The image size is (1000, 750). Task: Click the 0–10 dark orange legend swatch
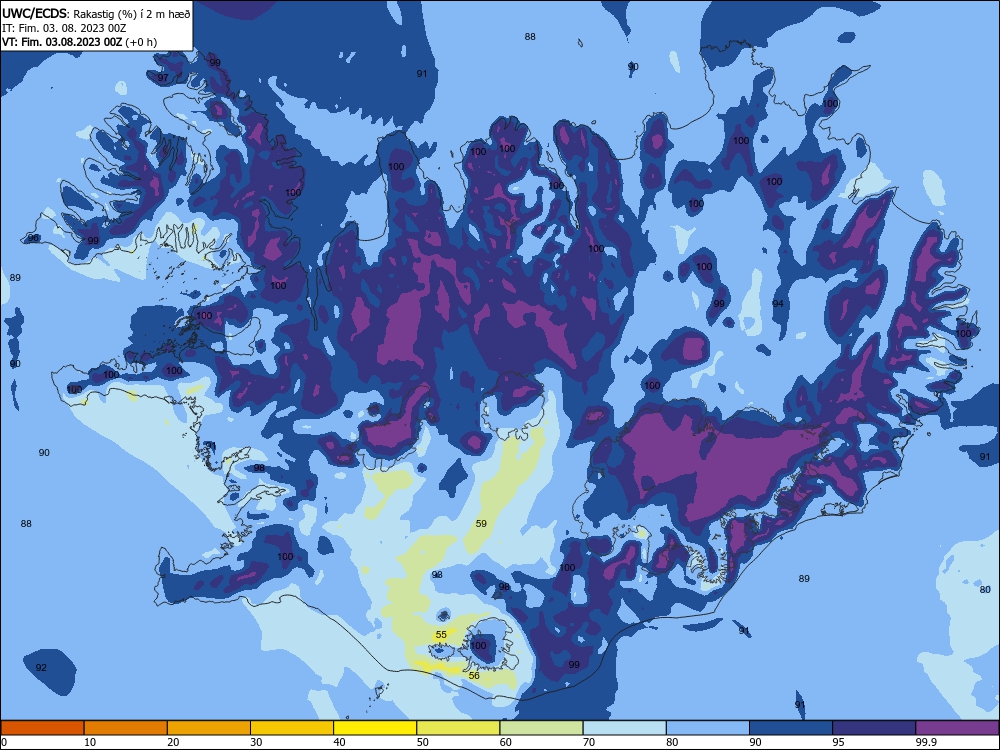[42, 728]
